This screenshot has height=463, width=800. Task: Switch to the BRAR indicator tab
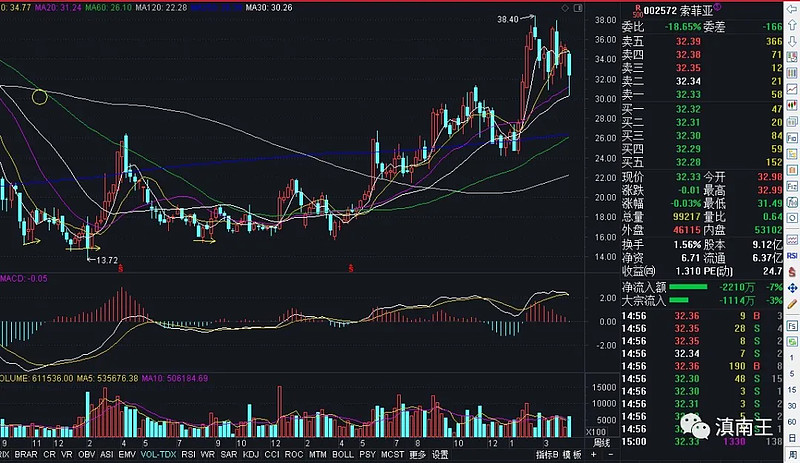coord(26,454)
